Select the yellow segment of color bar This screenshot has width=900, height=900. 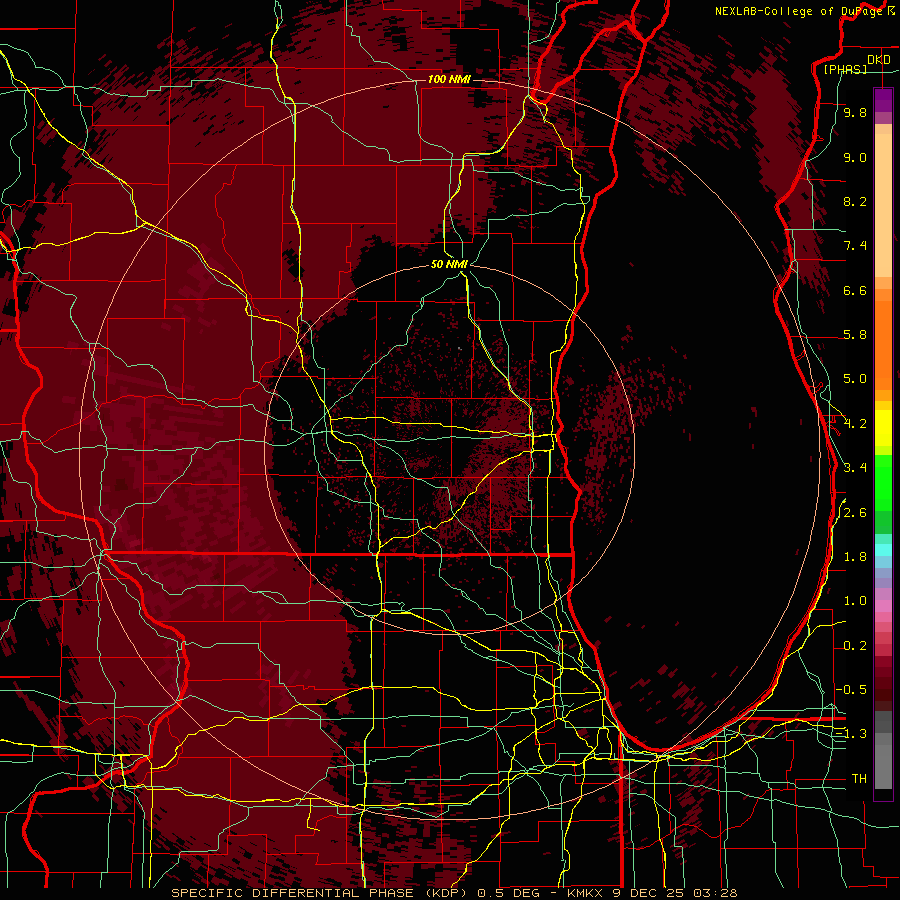pos(883,428)
